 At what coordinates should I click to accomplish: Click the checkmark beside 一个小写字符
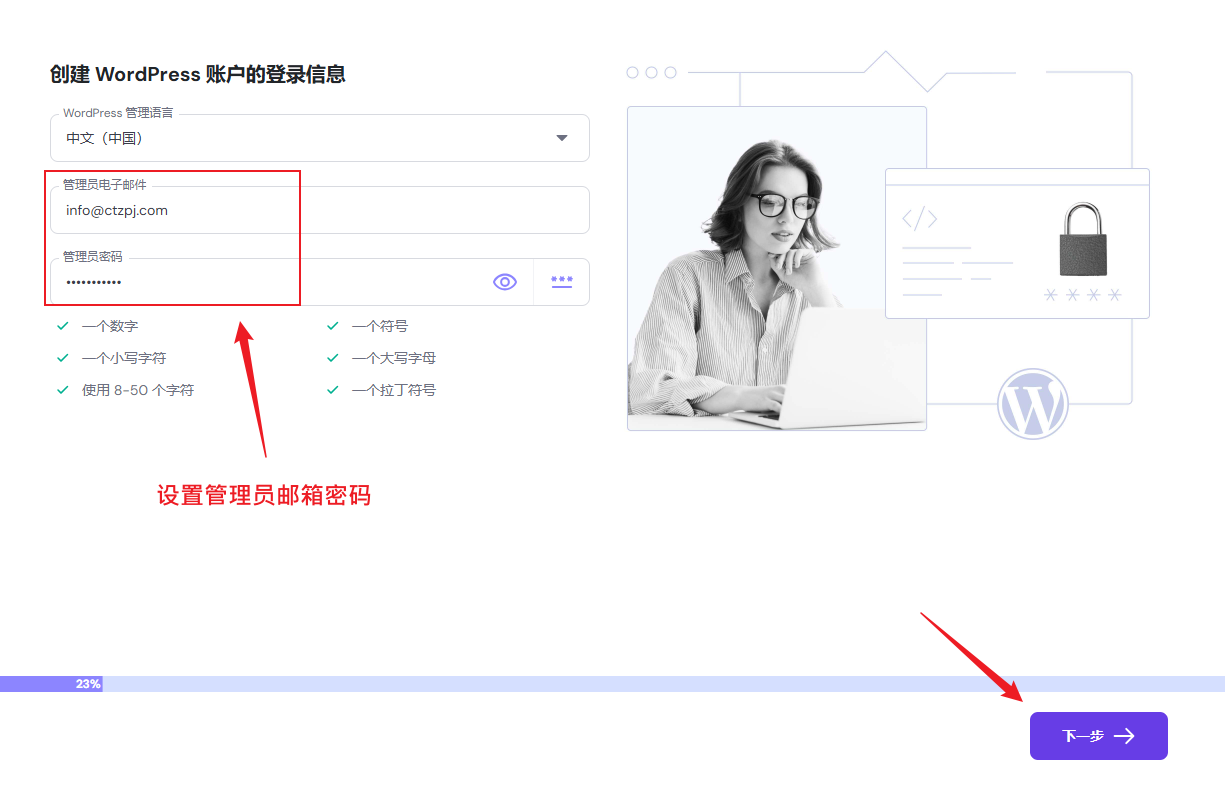[x=63, y=358]
